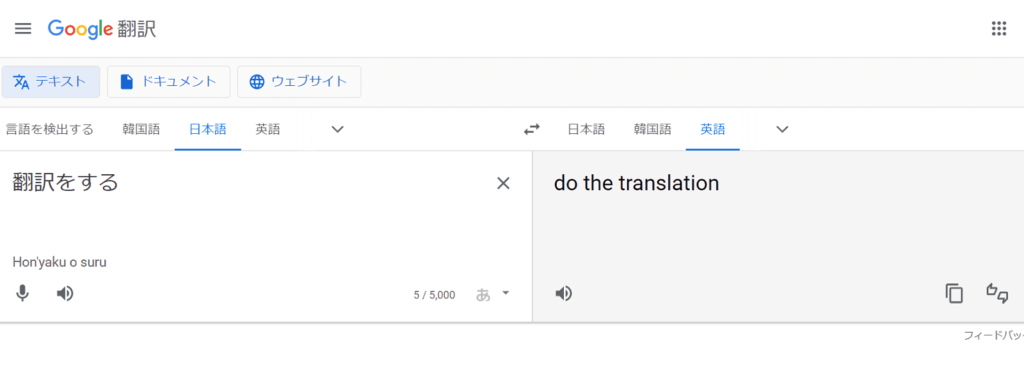
Task: Choose 日本語 as the target language
Action: 586,129
